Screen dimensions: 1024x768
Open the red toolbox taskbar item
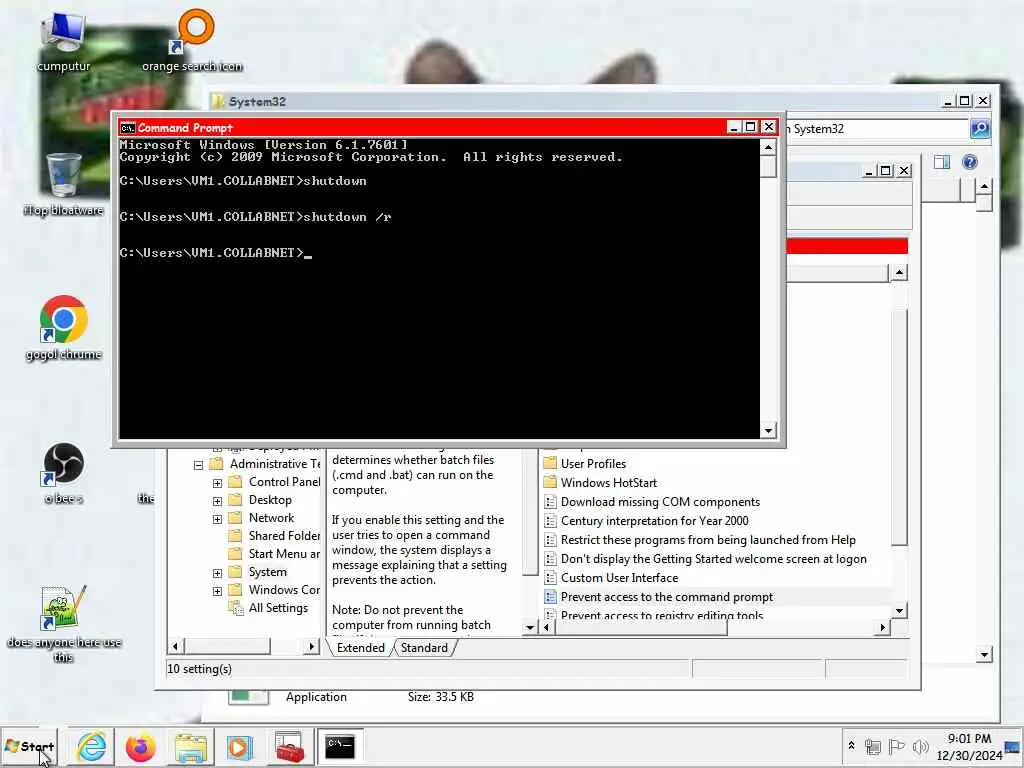[289, 746]
